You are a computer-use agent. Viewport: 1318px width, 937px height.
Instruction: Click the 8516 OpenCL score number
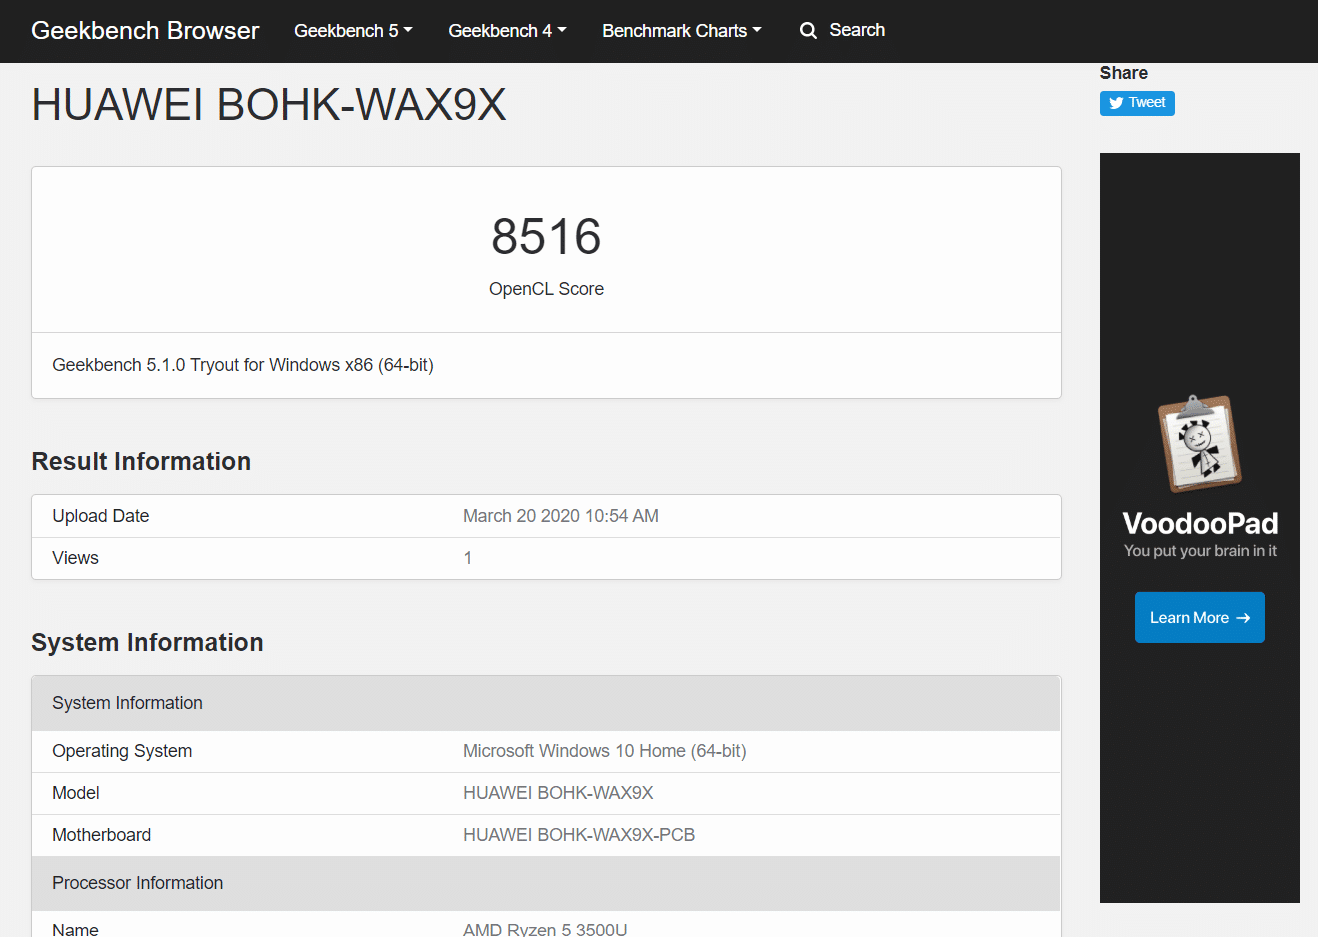(546, 237)
